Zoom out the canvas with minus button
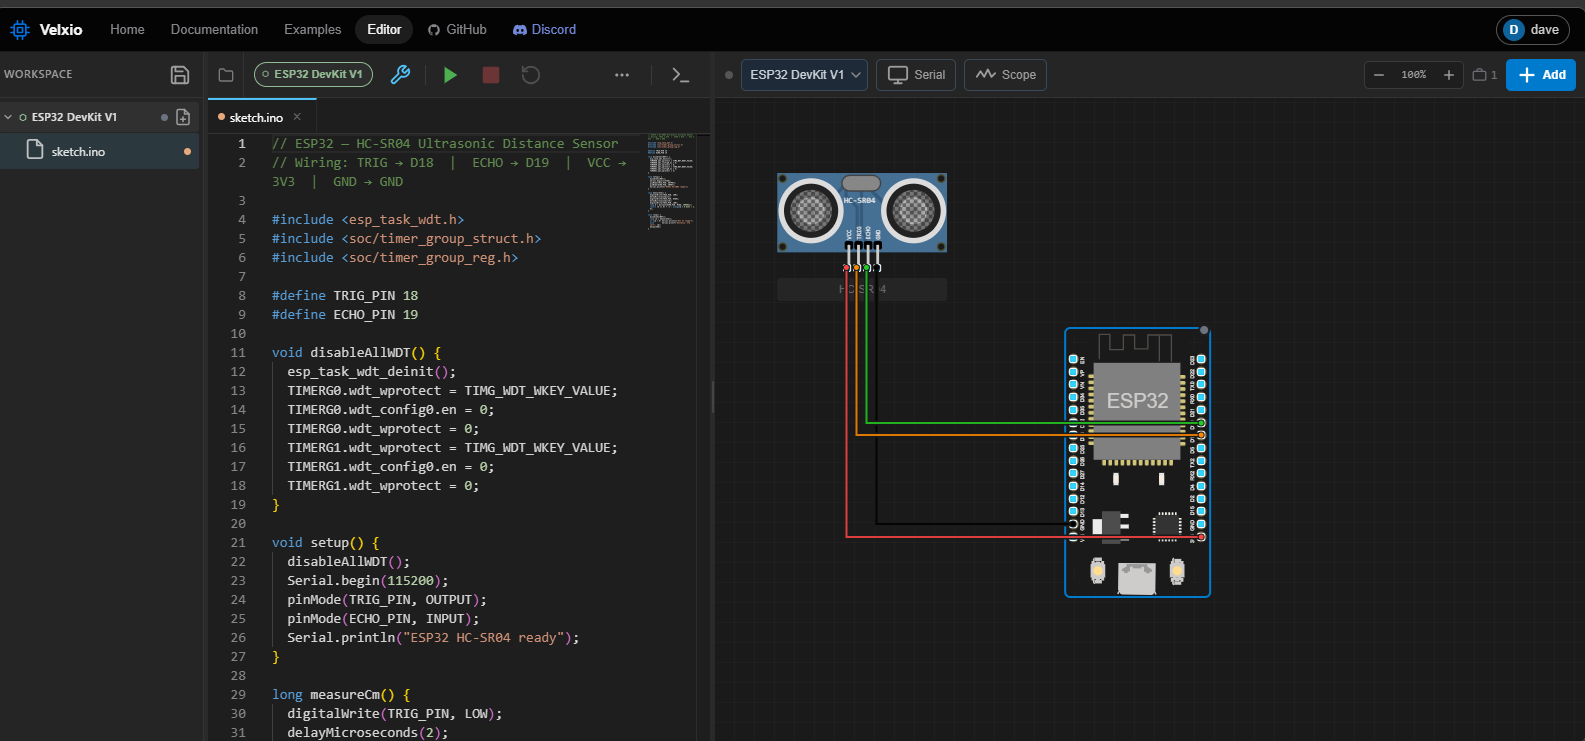The image size is (1585, 741). coord(1379,75)
